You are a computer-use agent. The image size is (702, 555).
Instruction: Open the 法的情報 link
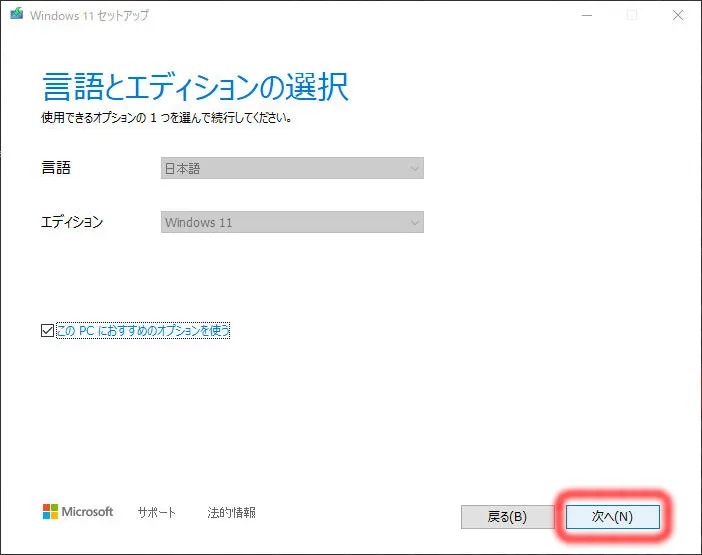click(231, 512)
